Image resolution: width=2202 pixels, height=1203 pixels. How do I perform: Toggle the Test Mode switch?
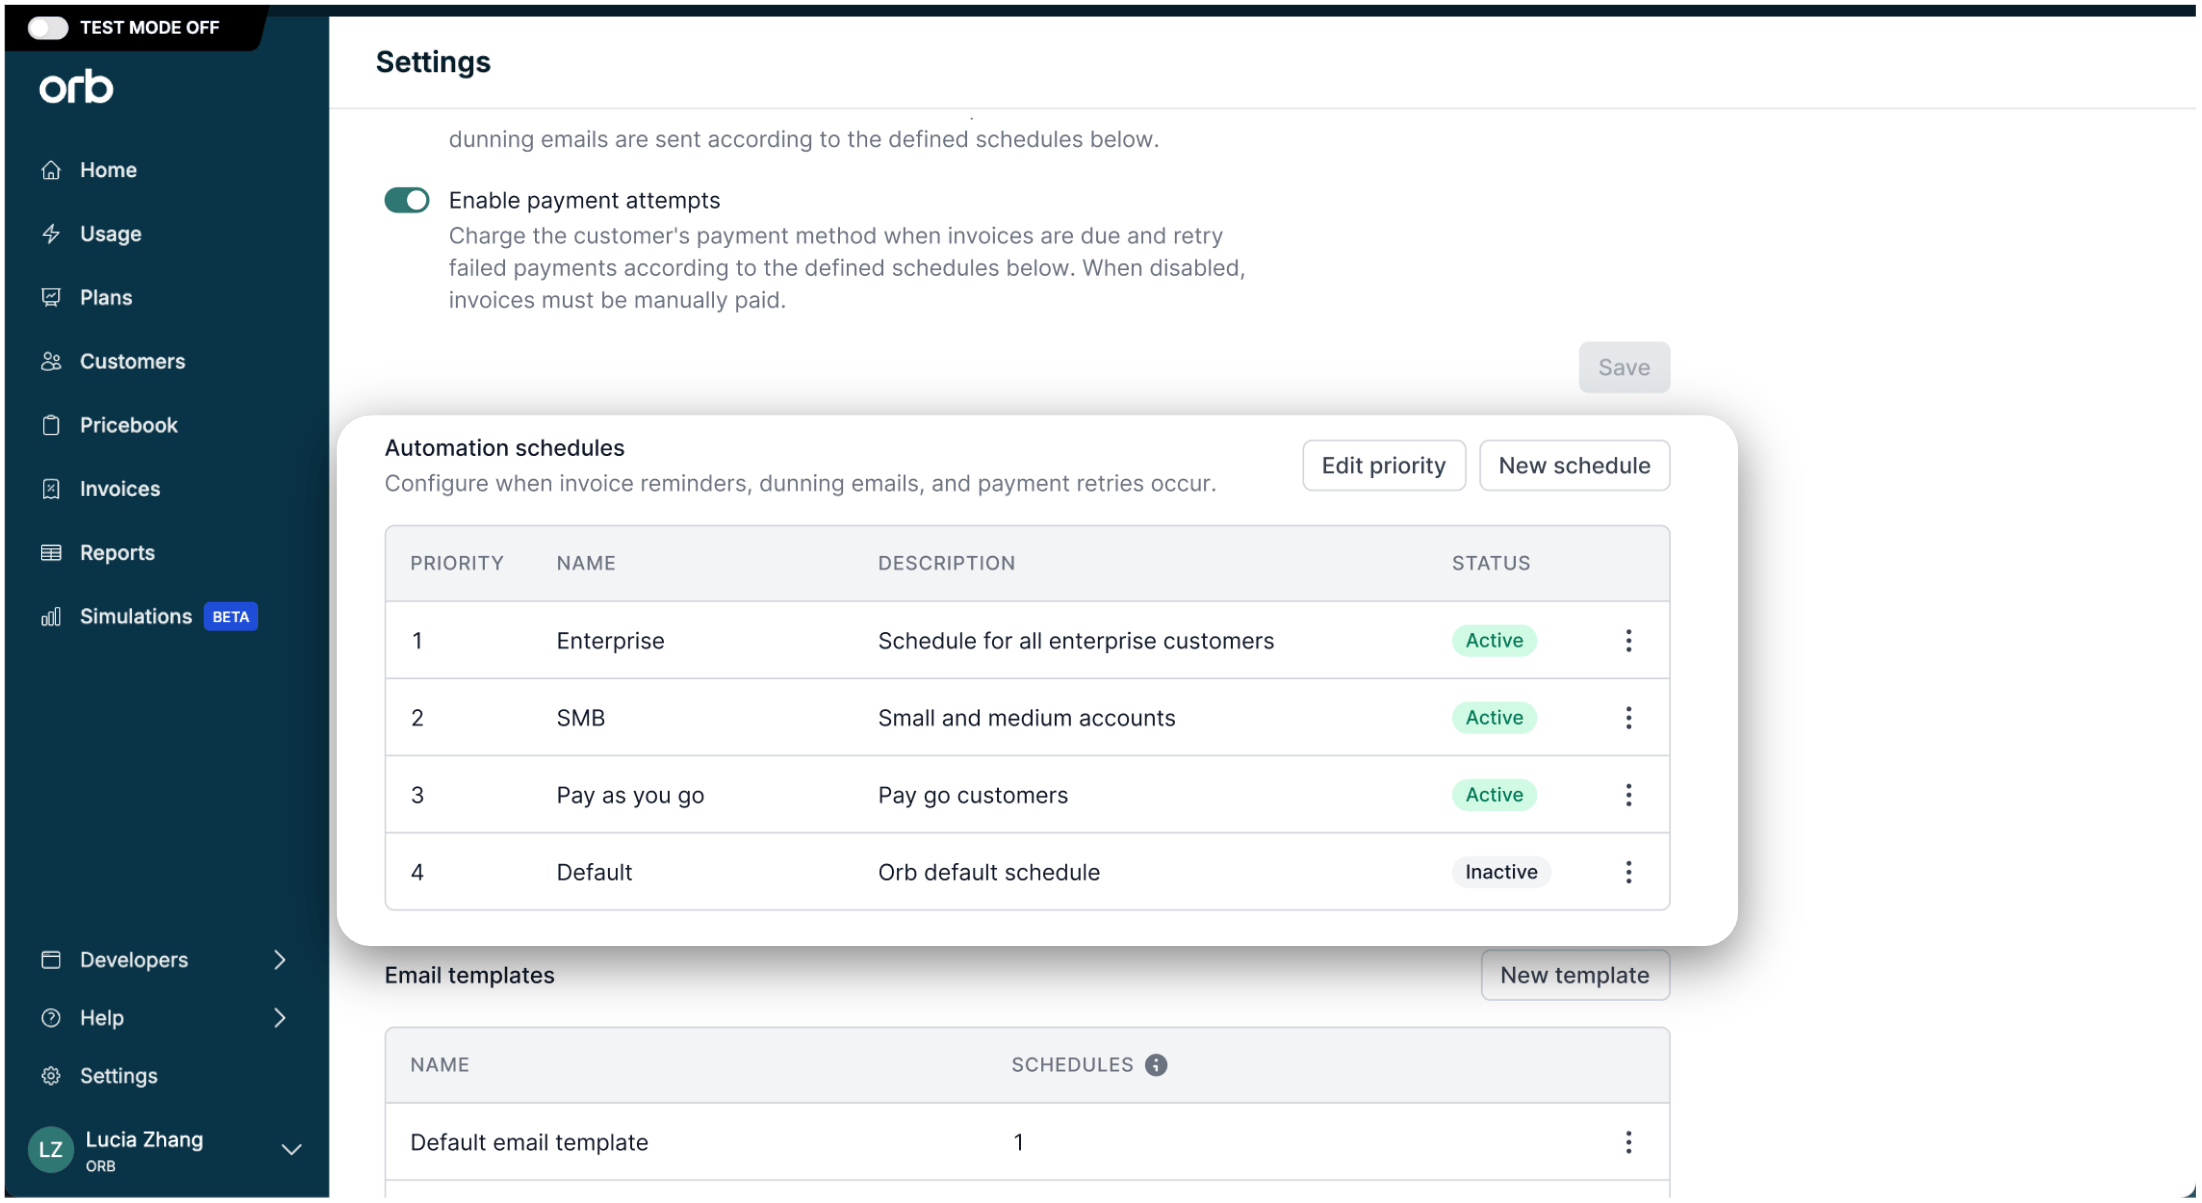coord(47,27)
